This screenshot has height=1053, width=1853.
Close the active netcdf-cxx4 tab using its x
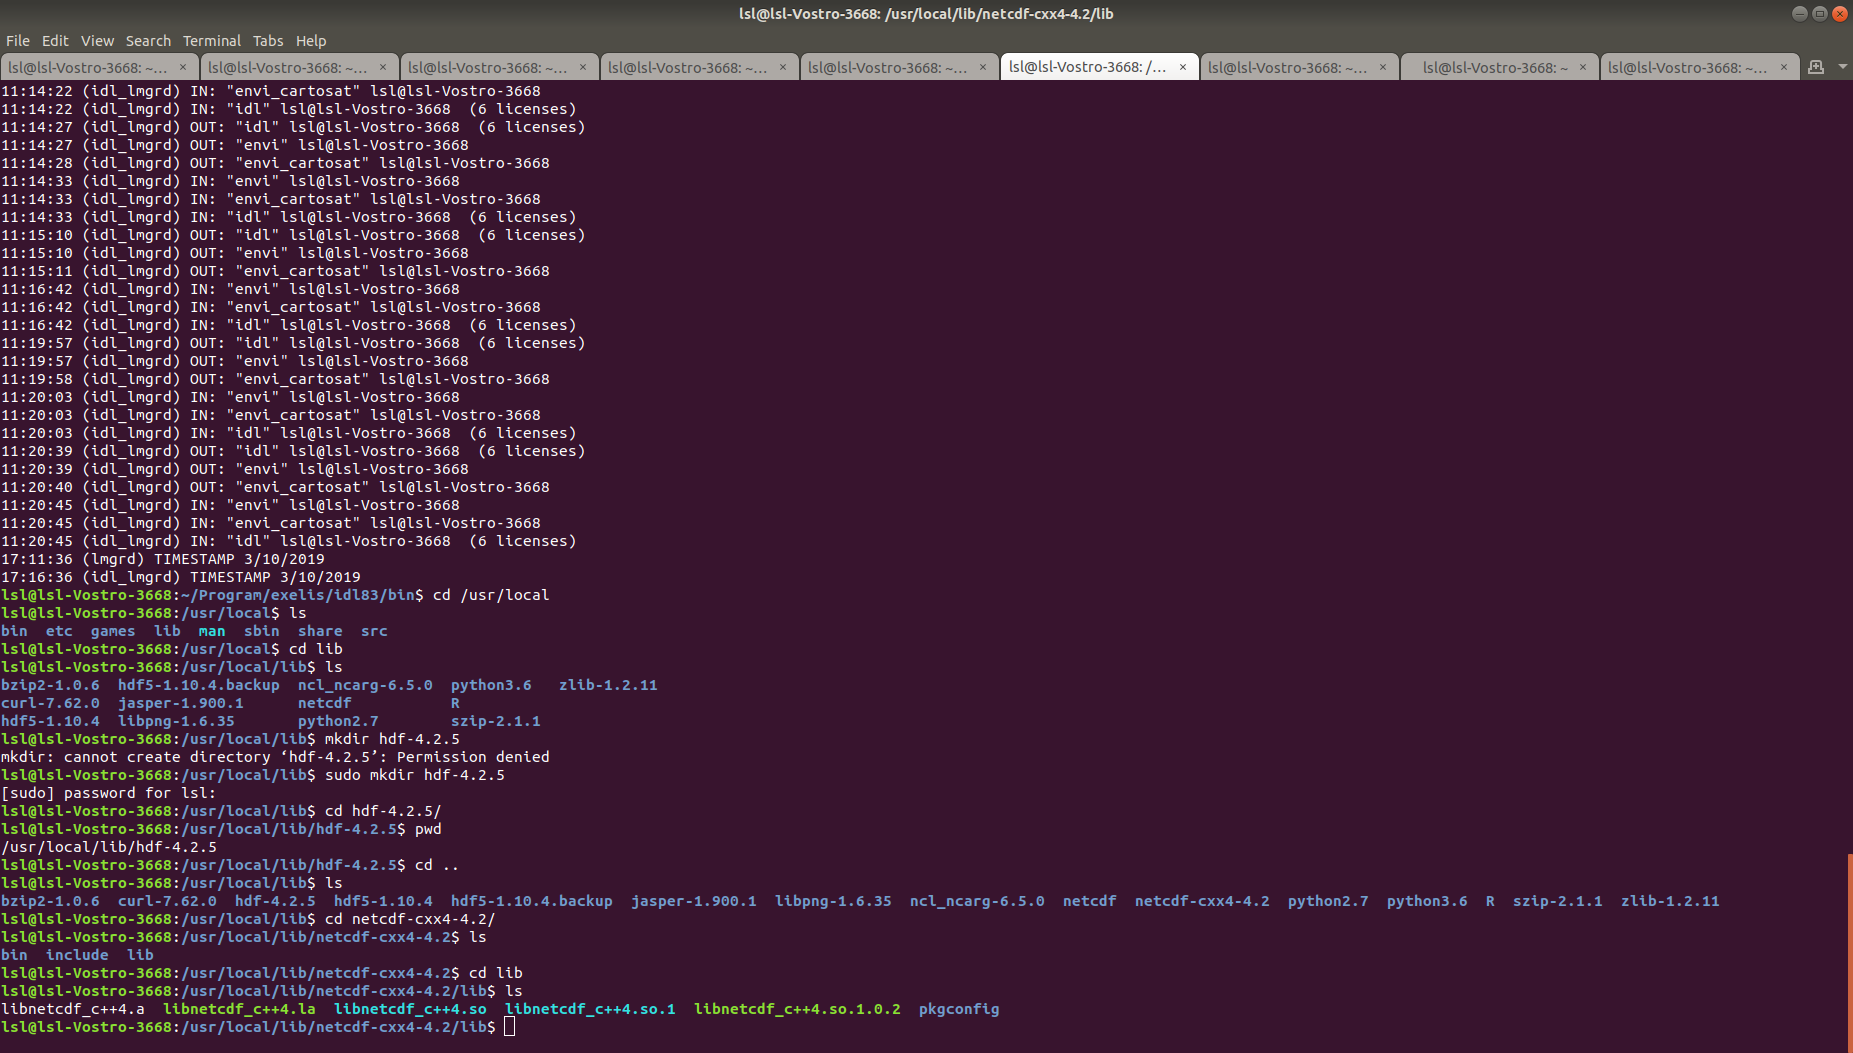pyautogui.click(x=1183, y=67)
